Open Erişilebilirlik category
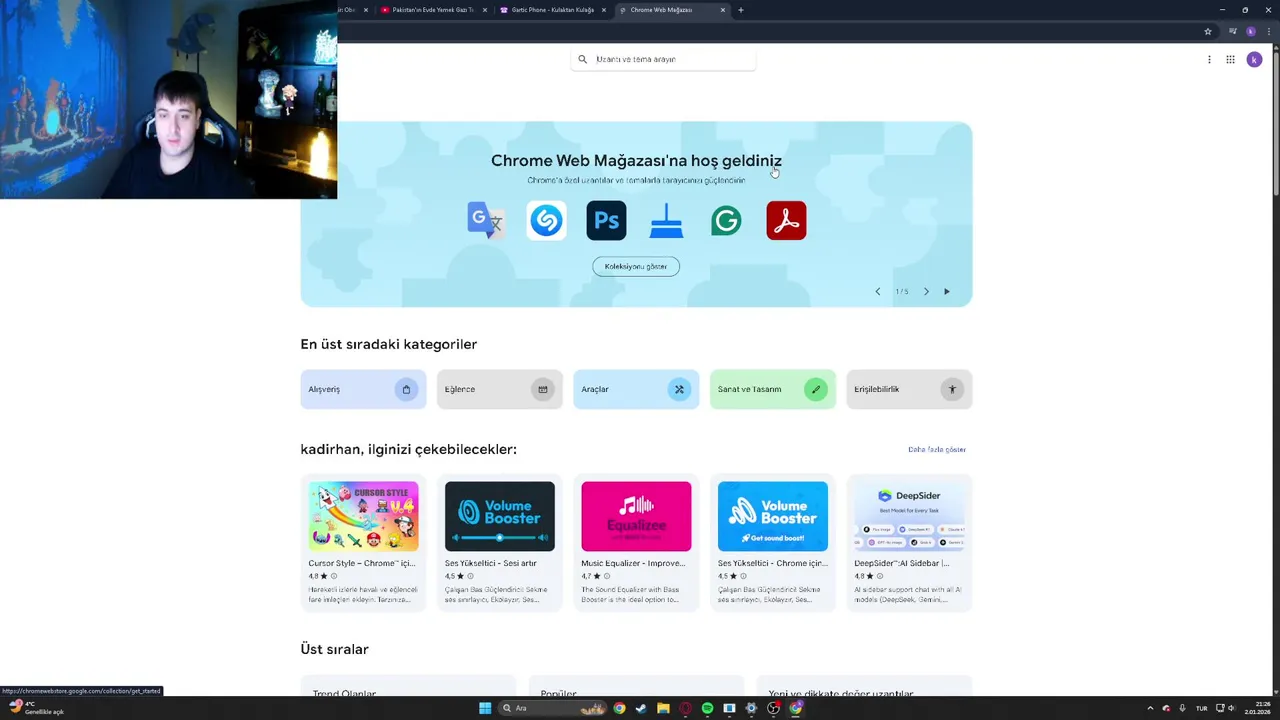 (x=909, y=389)
